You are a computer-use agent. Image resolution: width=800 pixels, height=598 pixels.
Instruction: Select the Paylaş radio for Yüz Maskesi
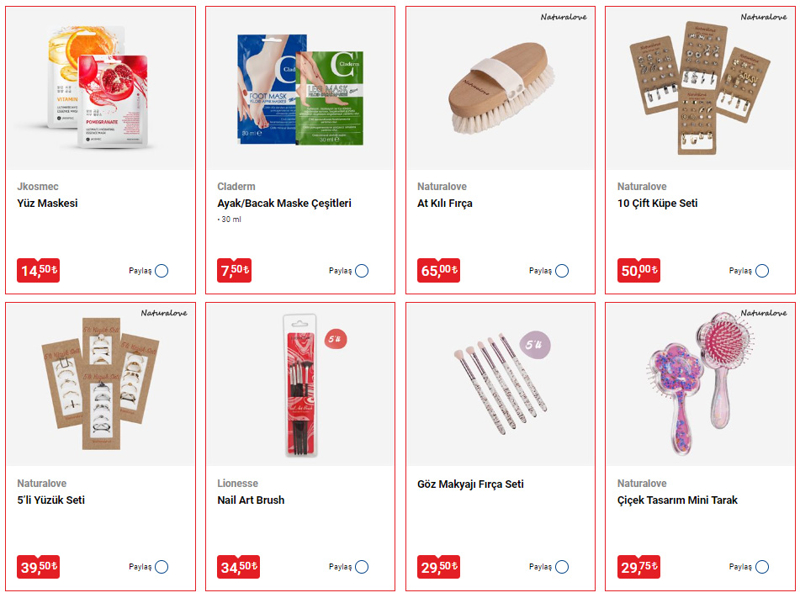click(162, 270)
